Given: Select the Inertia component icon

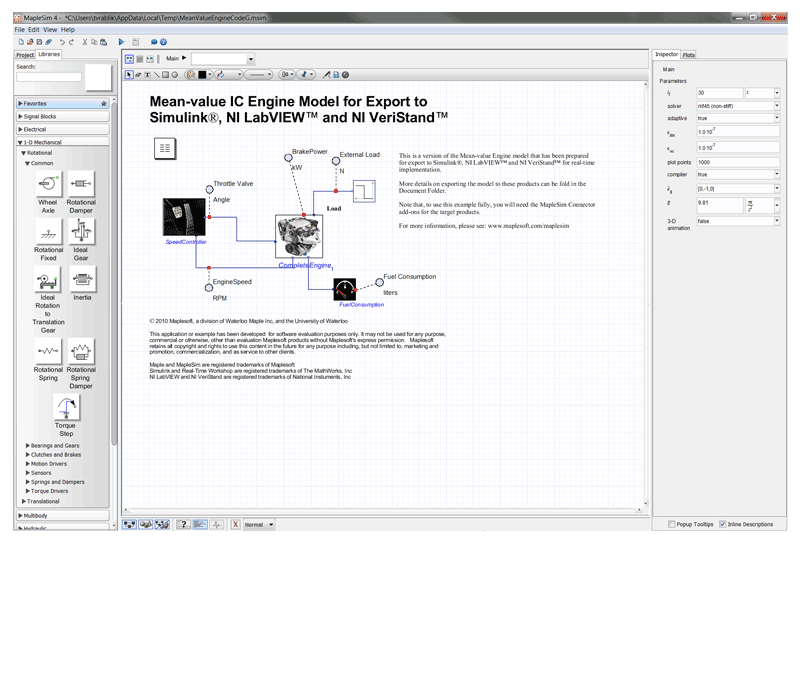Looking at the screenshot, I should pyautogui.click(x=81, y=279).
